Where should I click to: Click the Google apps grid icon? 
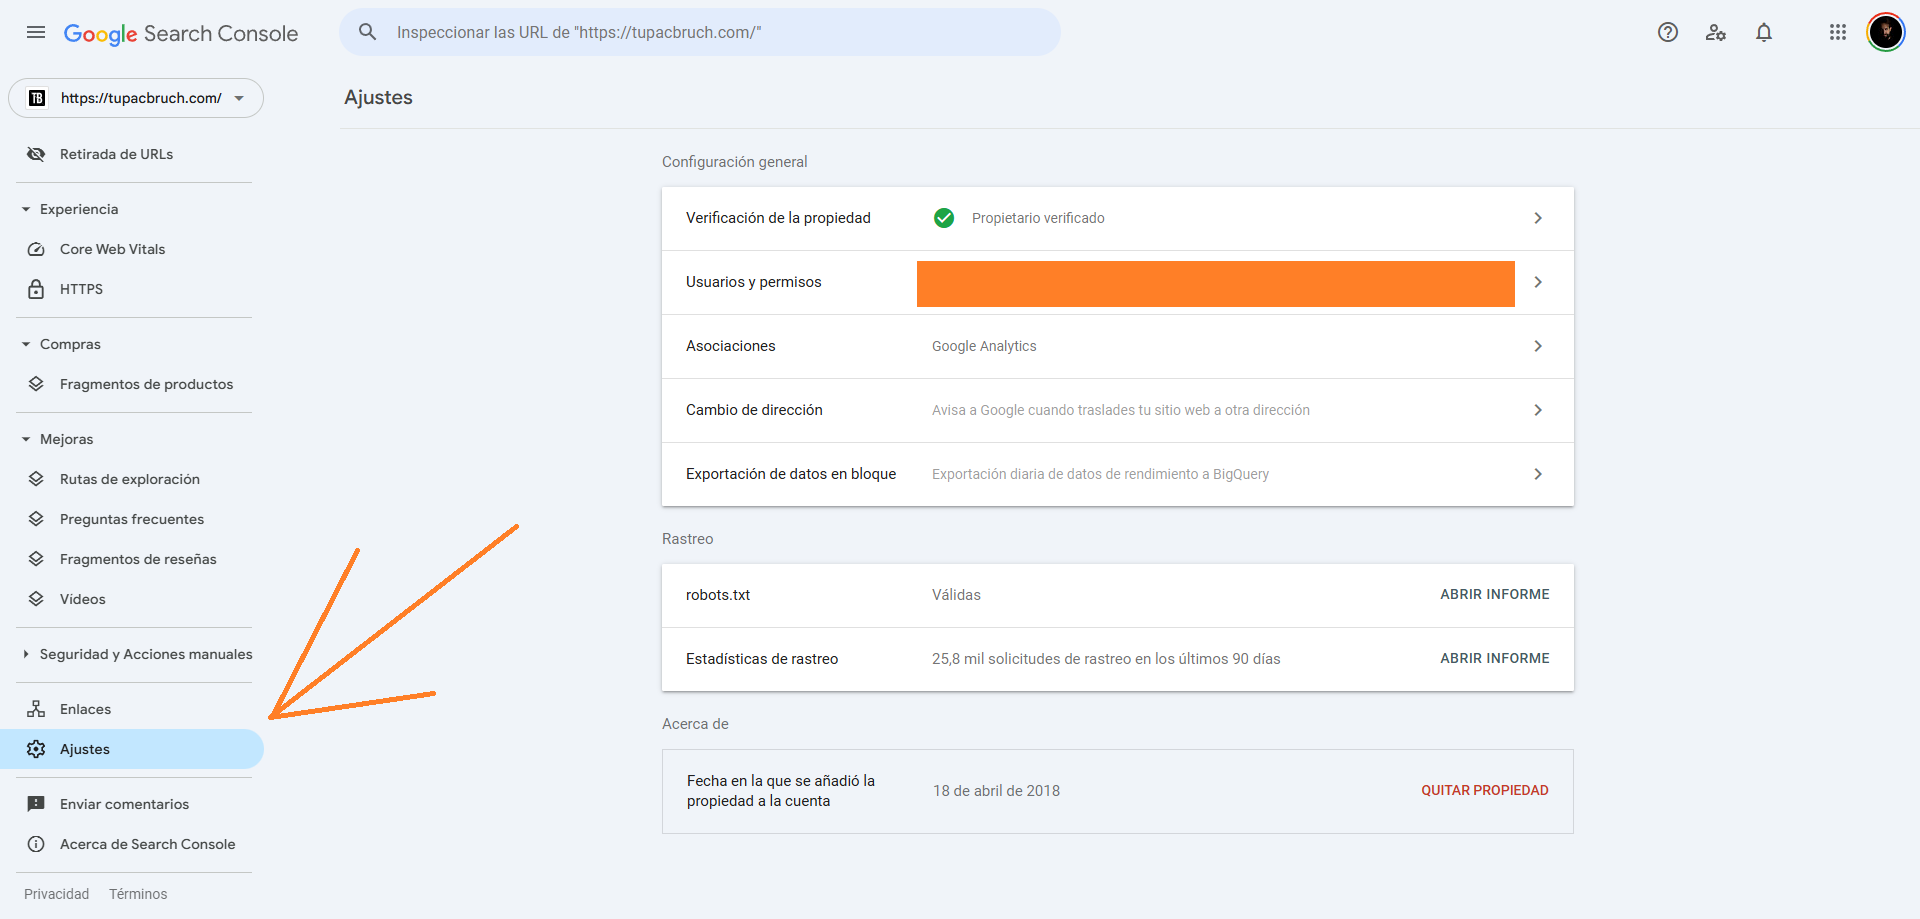click(1837, 32)
